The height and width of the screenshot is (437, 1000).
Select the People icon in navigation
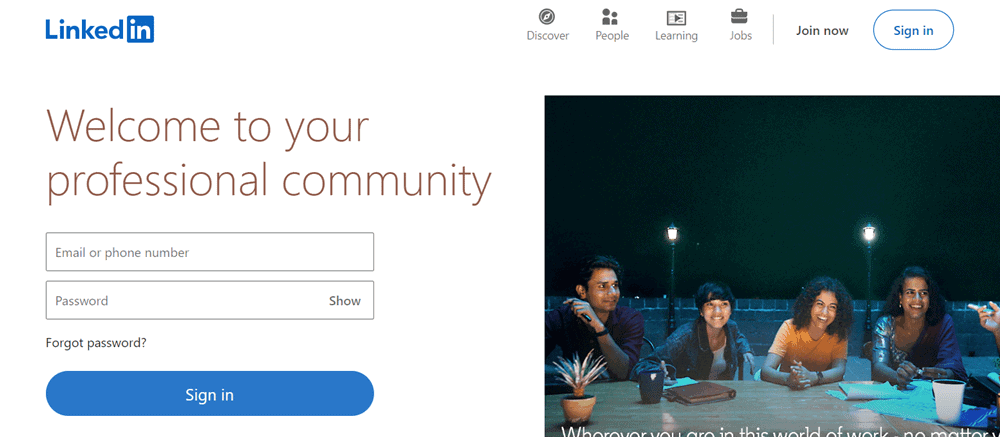pos(610,17)
